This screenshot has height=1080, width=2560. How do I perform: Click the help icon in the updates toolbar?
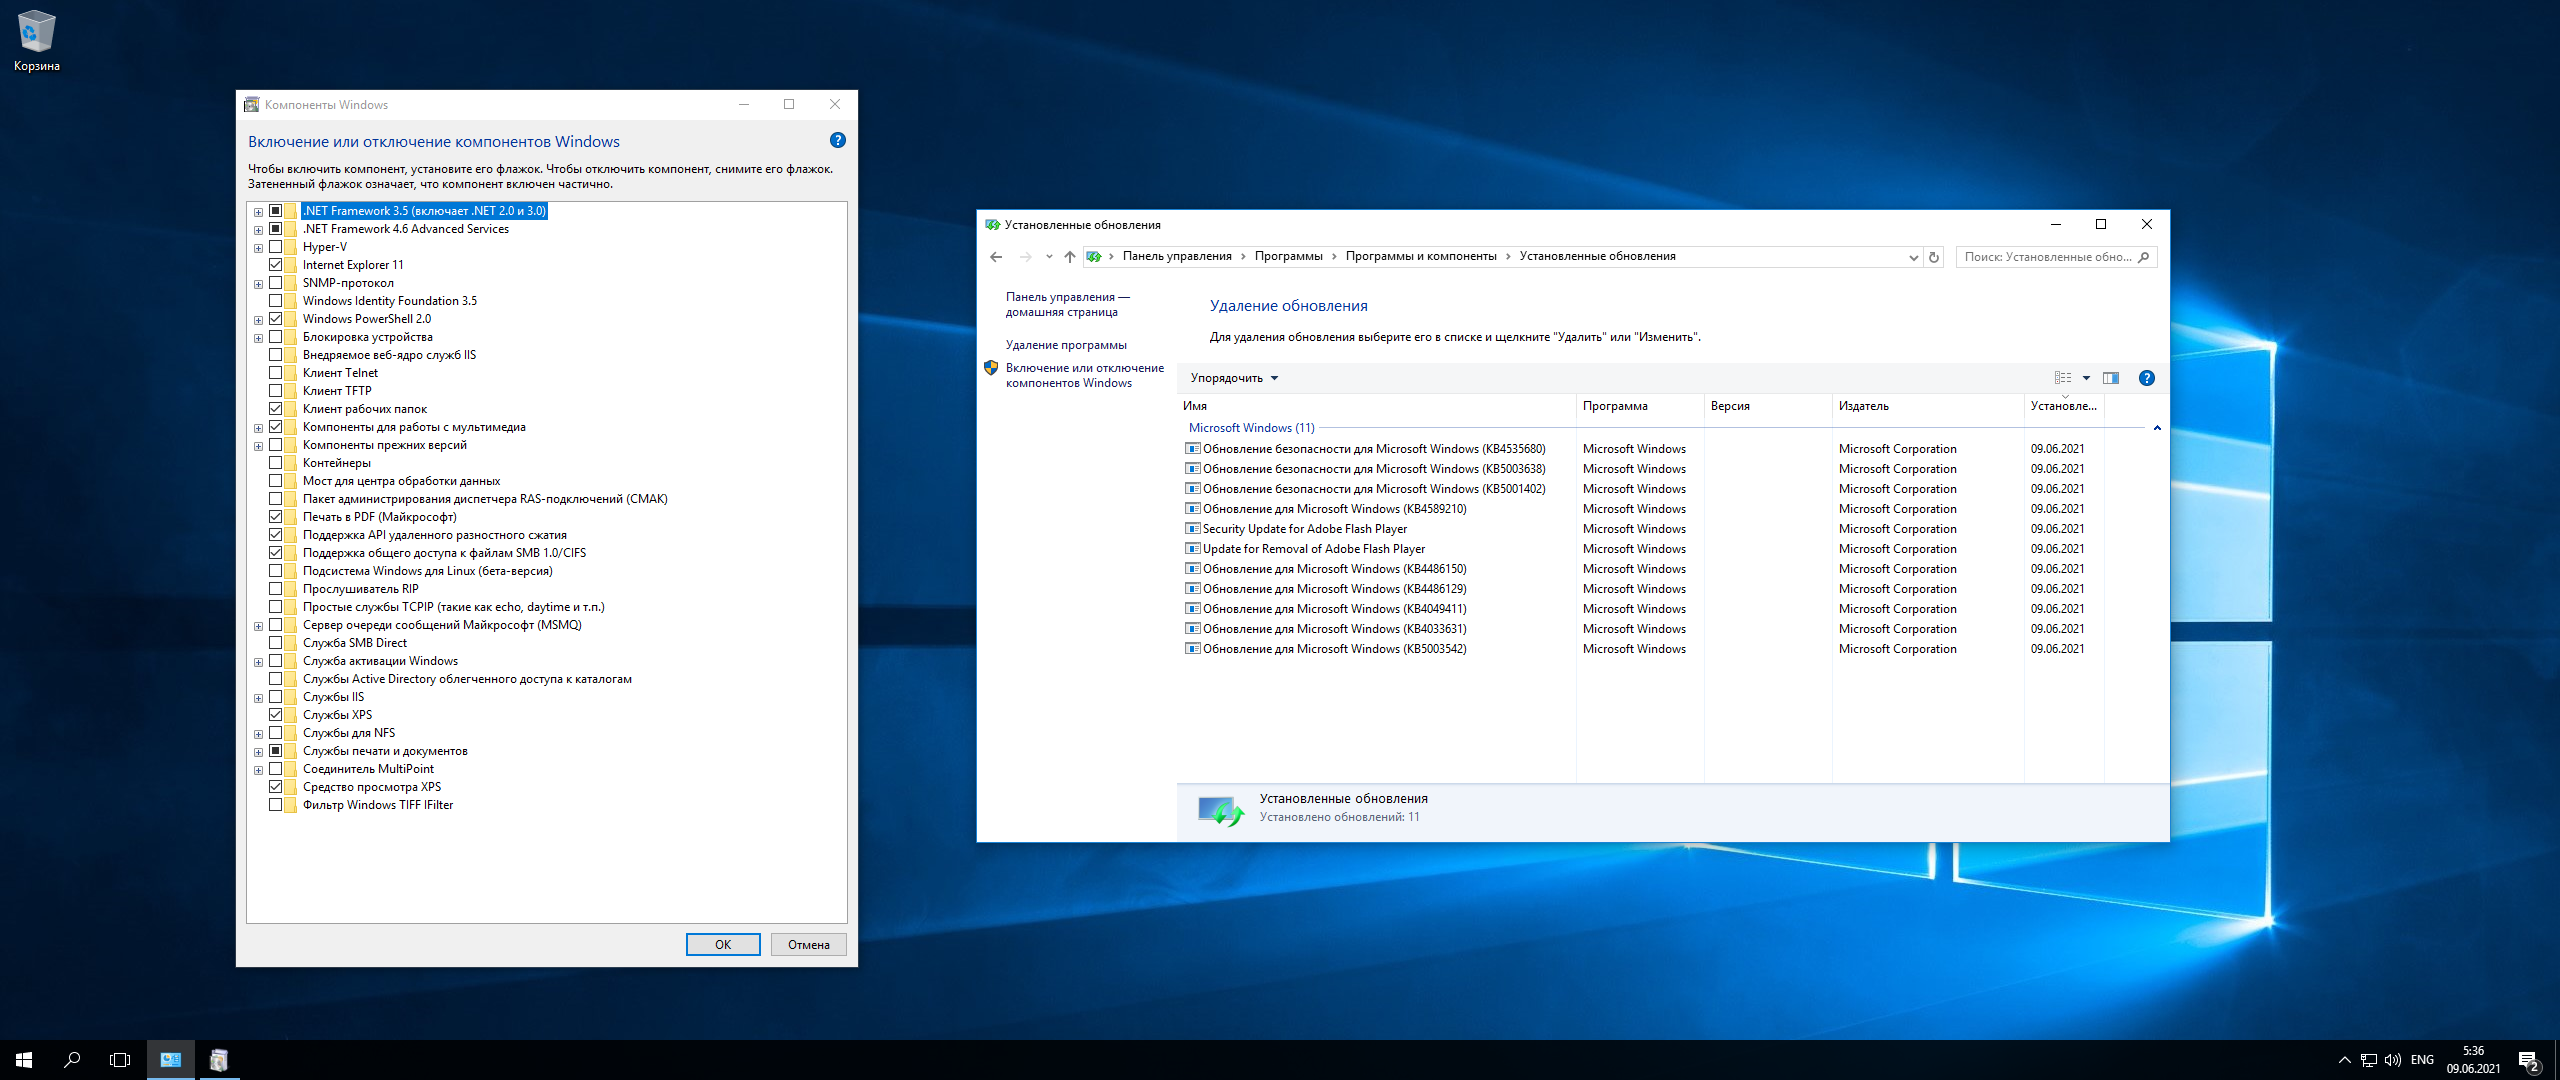pyautogui.click(x=2146, y=378)
